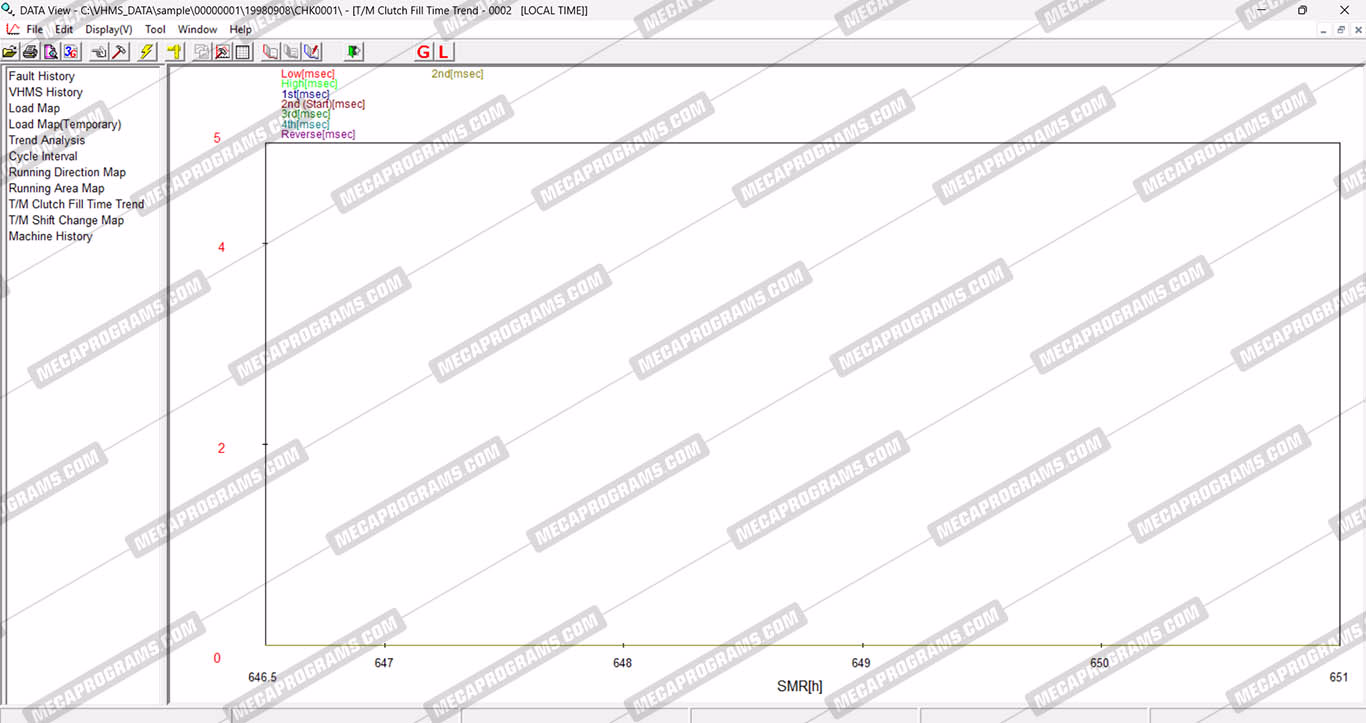Click the red L toolbar button
1366x723 pixels.
tap(443, 52)
